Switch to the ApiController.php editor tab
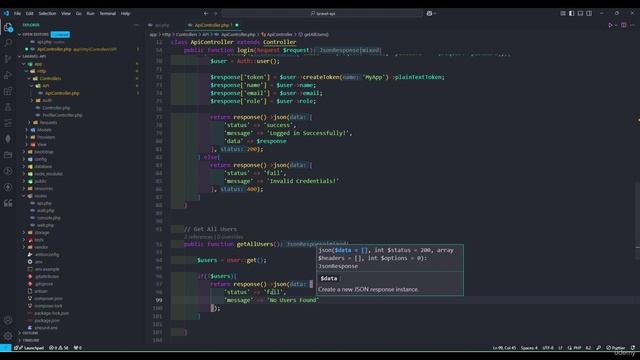 [213, 25]
